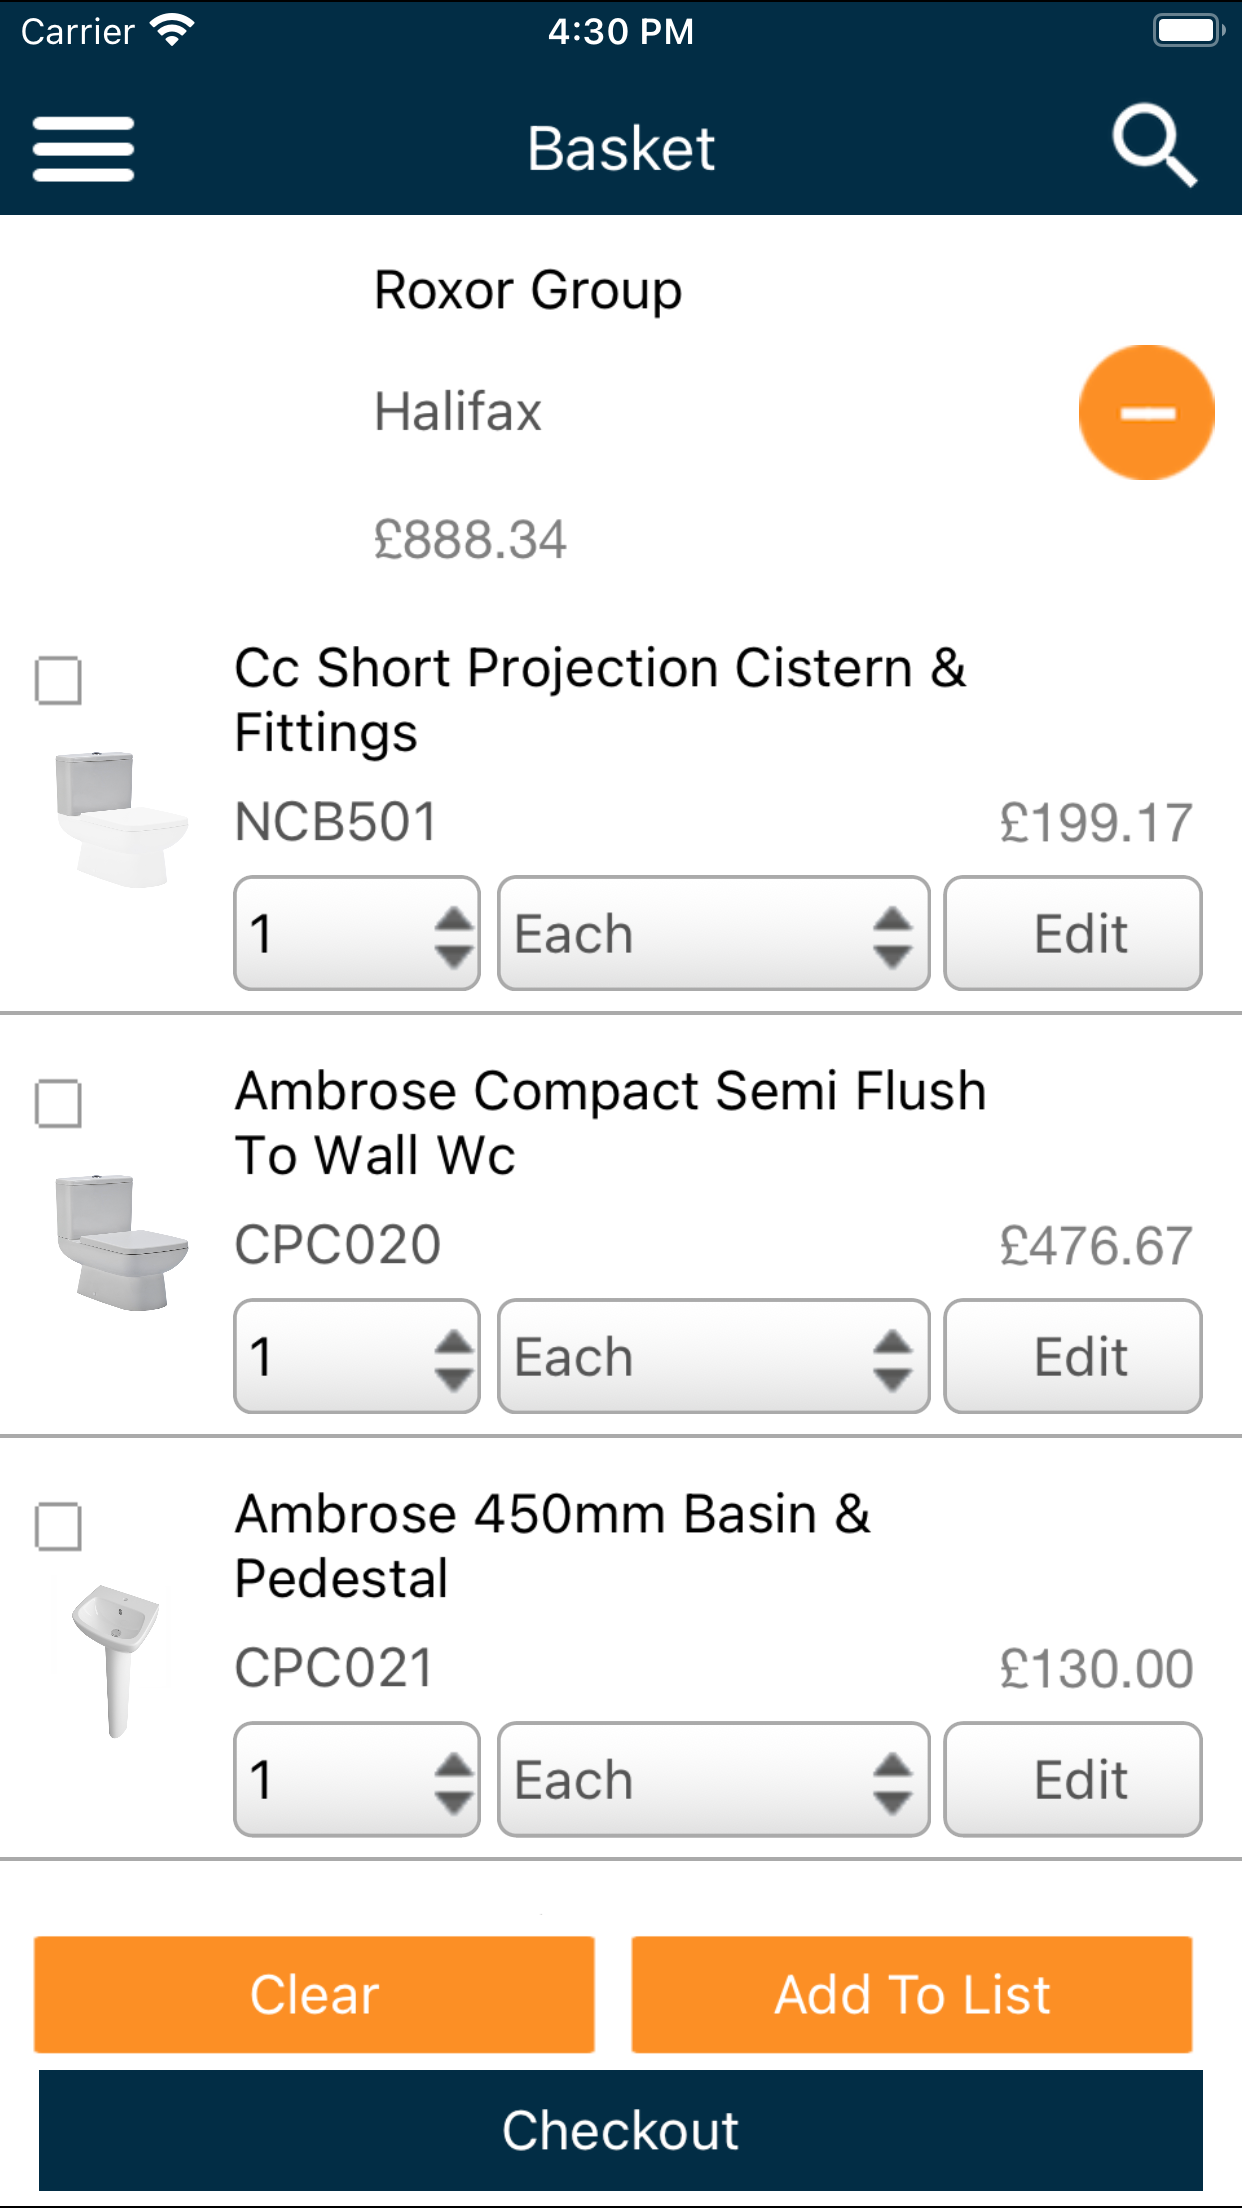Open the Ambrose Compact Semi Flush Wc image
This screenshot has width=1242, height=2208.
(x=121, y=1242)
